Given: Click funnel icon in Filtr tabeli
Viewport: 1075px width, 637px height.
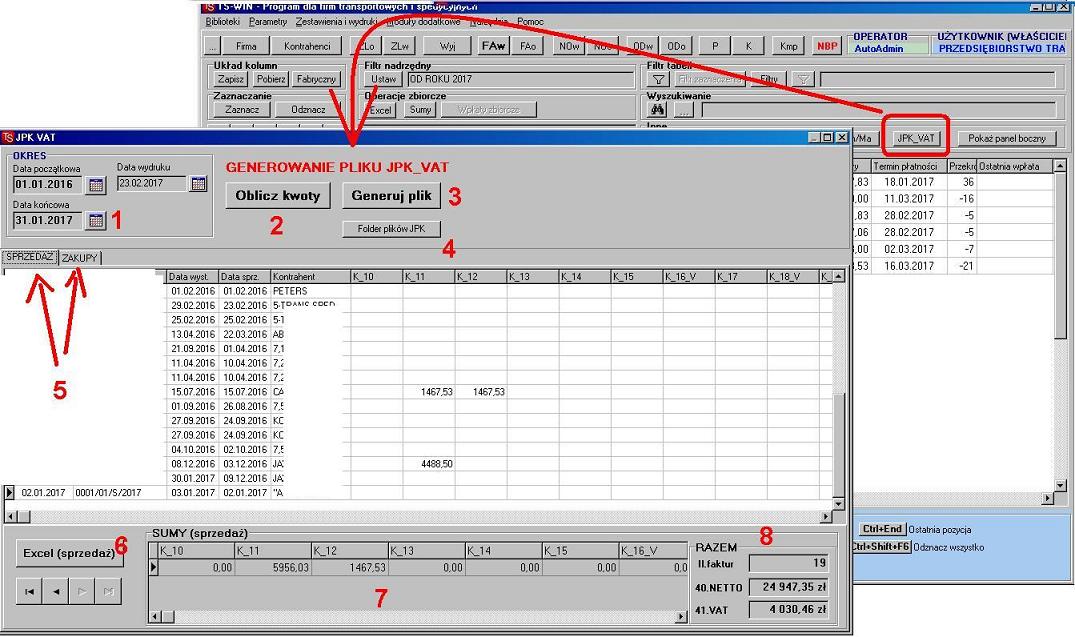Looking at the screenshot, I should [x=658, y=79].
